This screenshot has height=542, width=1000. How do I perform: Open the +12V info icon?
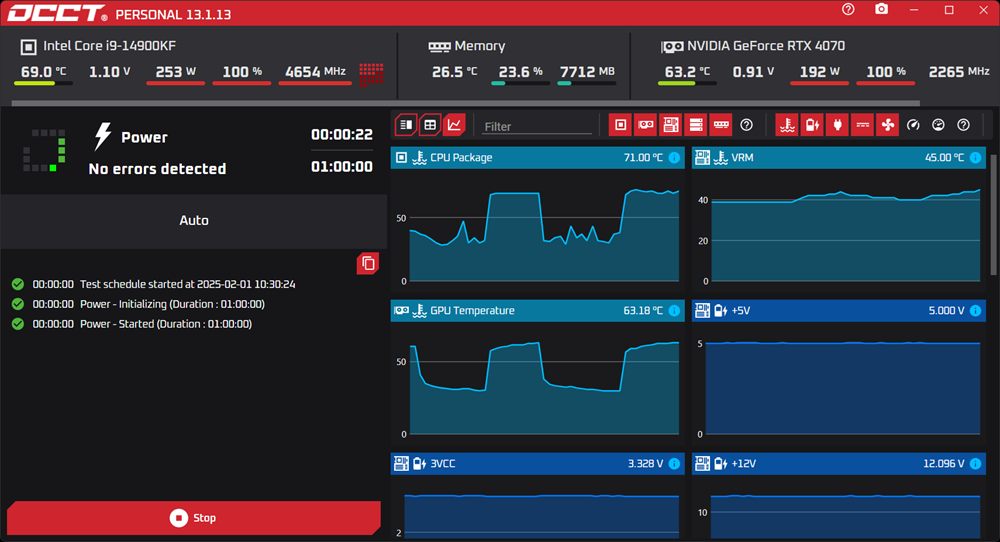(x=975, y=464)
